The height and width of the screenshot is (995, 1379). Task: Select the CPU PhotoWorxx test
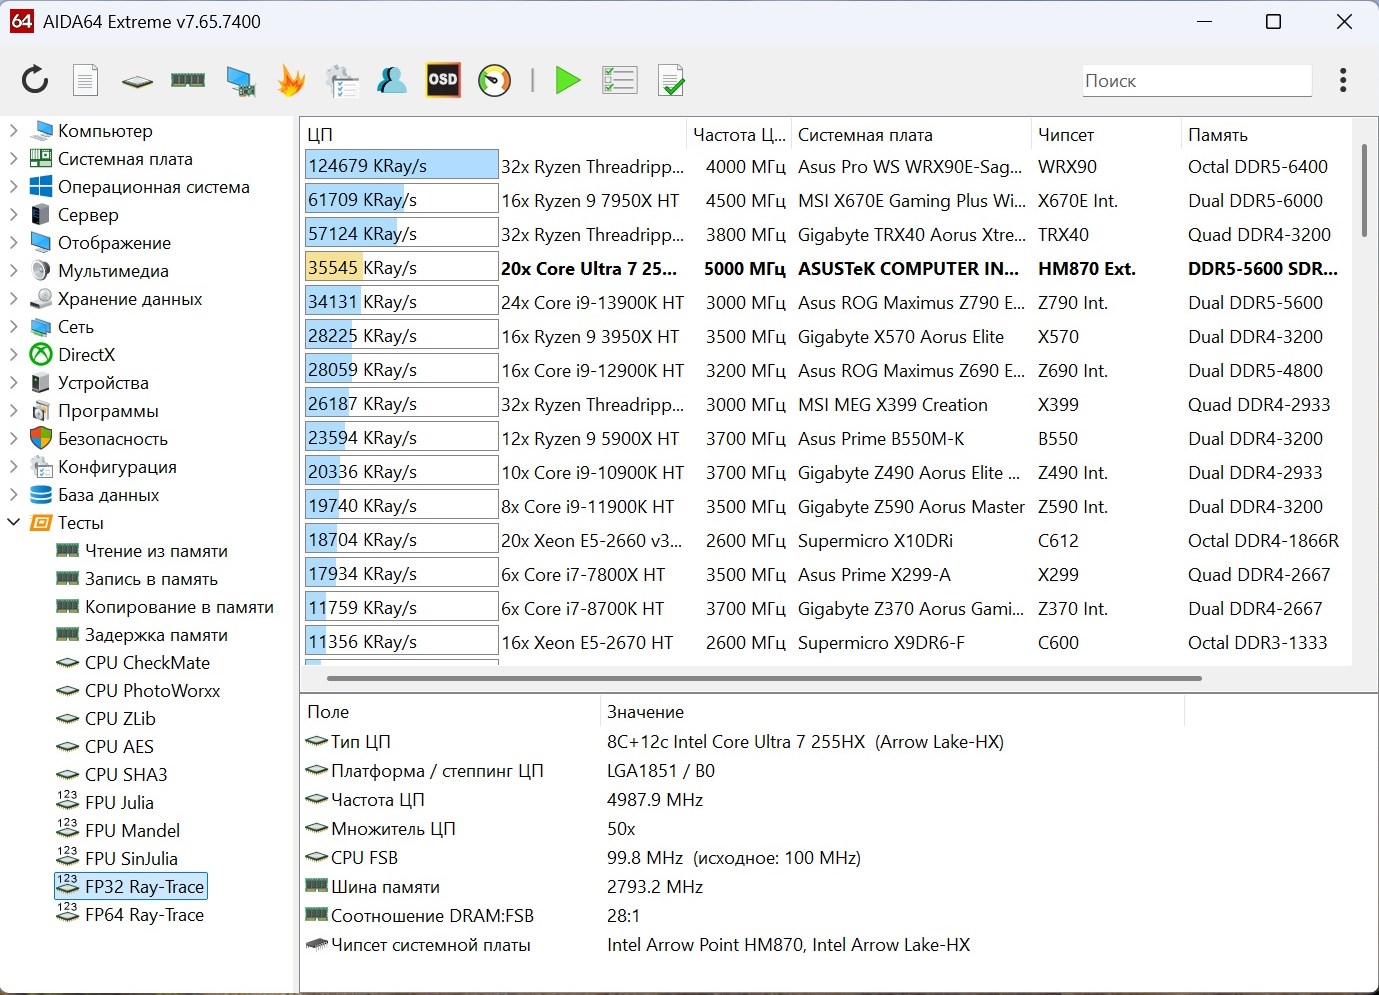pos(152,691)
